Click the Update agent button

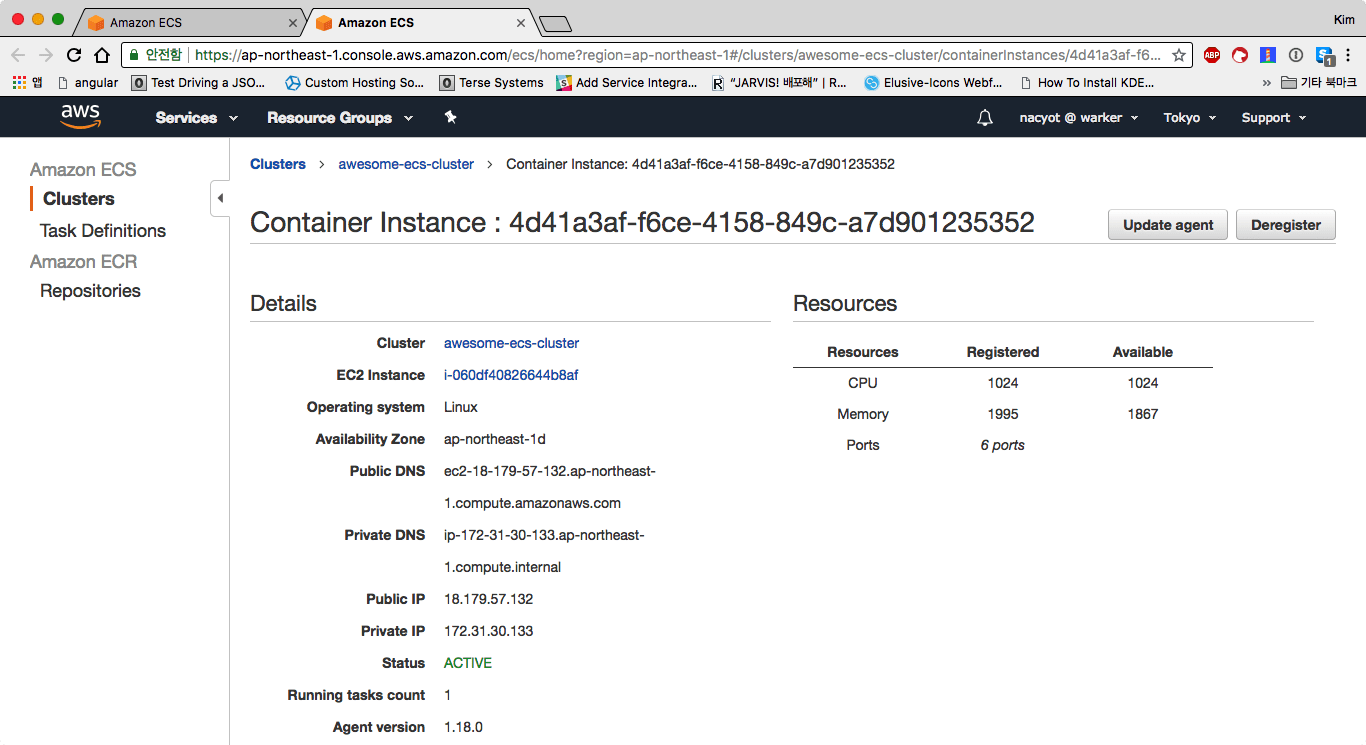tap(1168, 225)
